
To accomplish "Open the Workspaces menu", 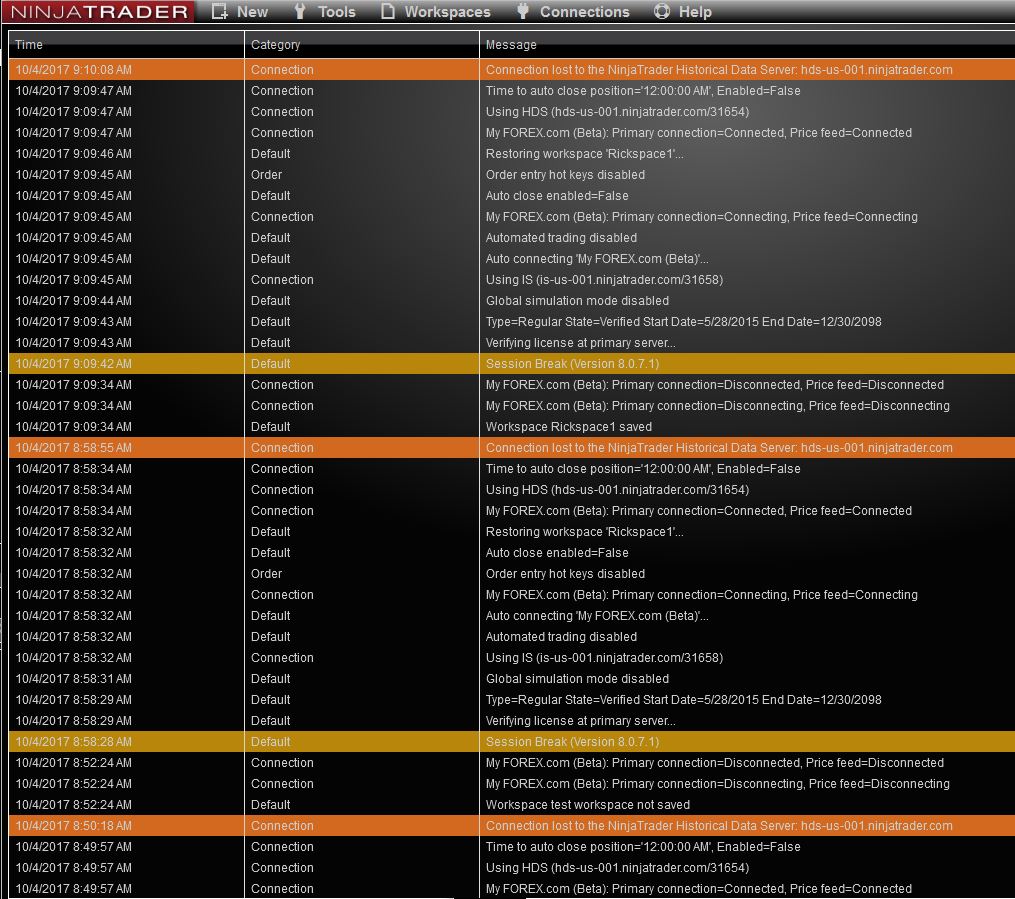I will (x=447, y=12).
